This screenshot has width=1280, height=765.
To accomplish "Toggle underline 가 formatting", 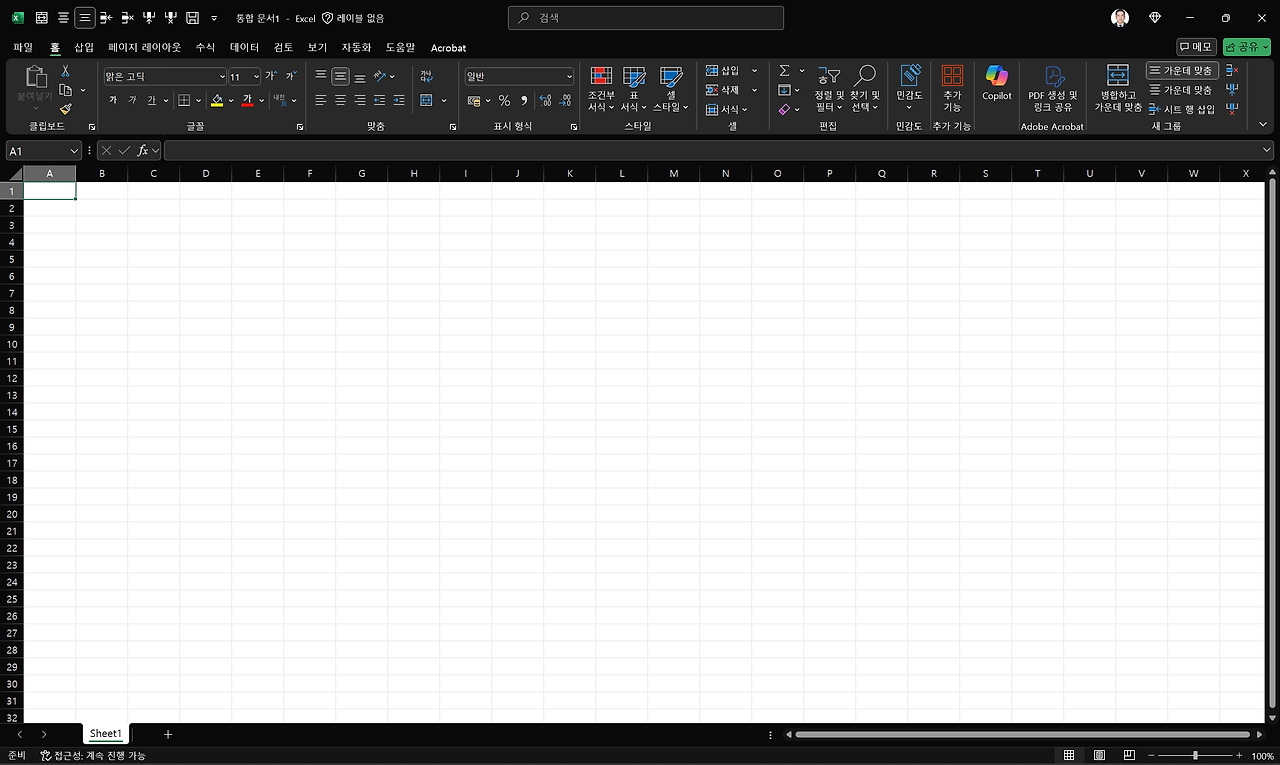I will click(152, 100).
